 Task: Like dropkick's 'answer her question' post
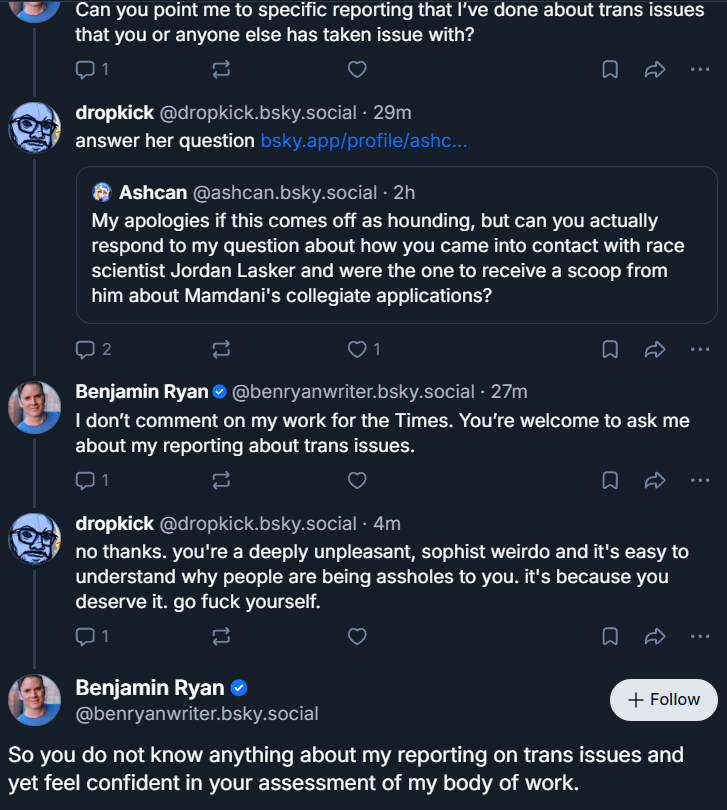(x=357, y=349)
